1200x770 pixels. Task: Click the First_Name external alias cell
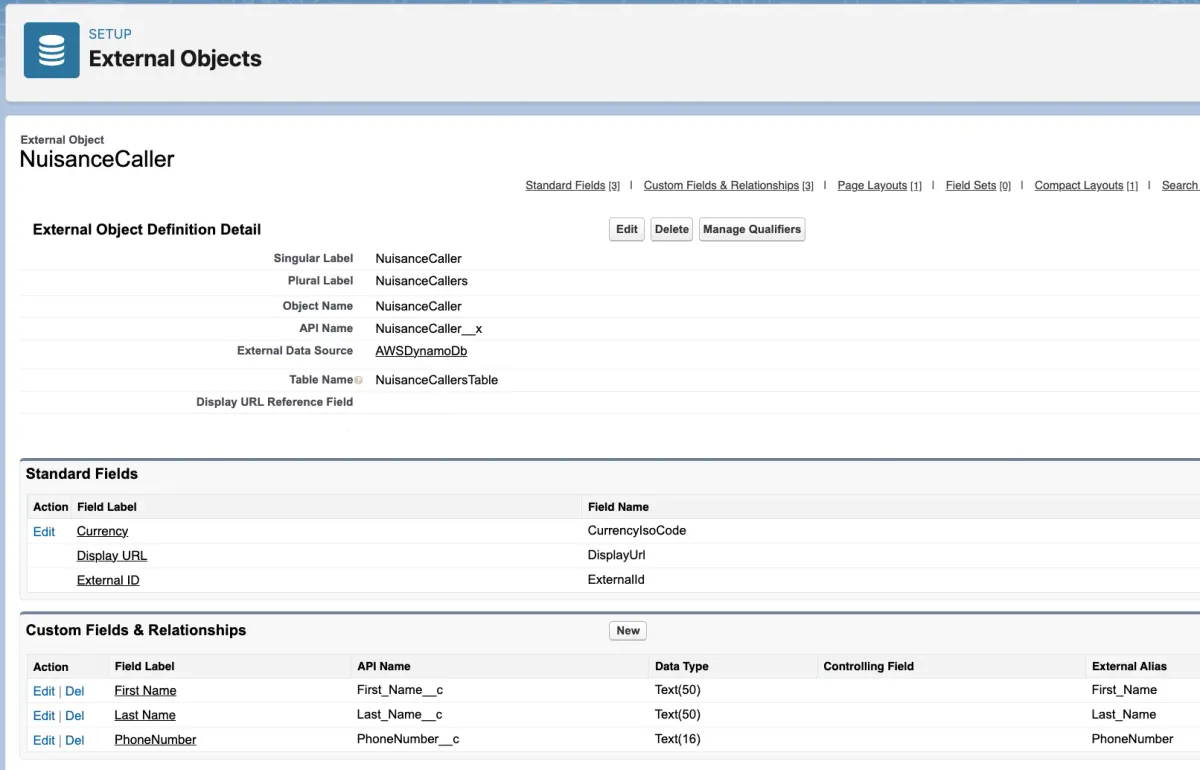pyautogui.click(x=1124, y=690)
